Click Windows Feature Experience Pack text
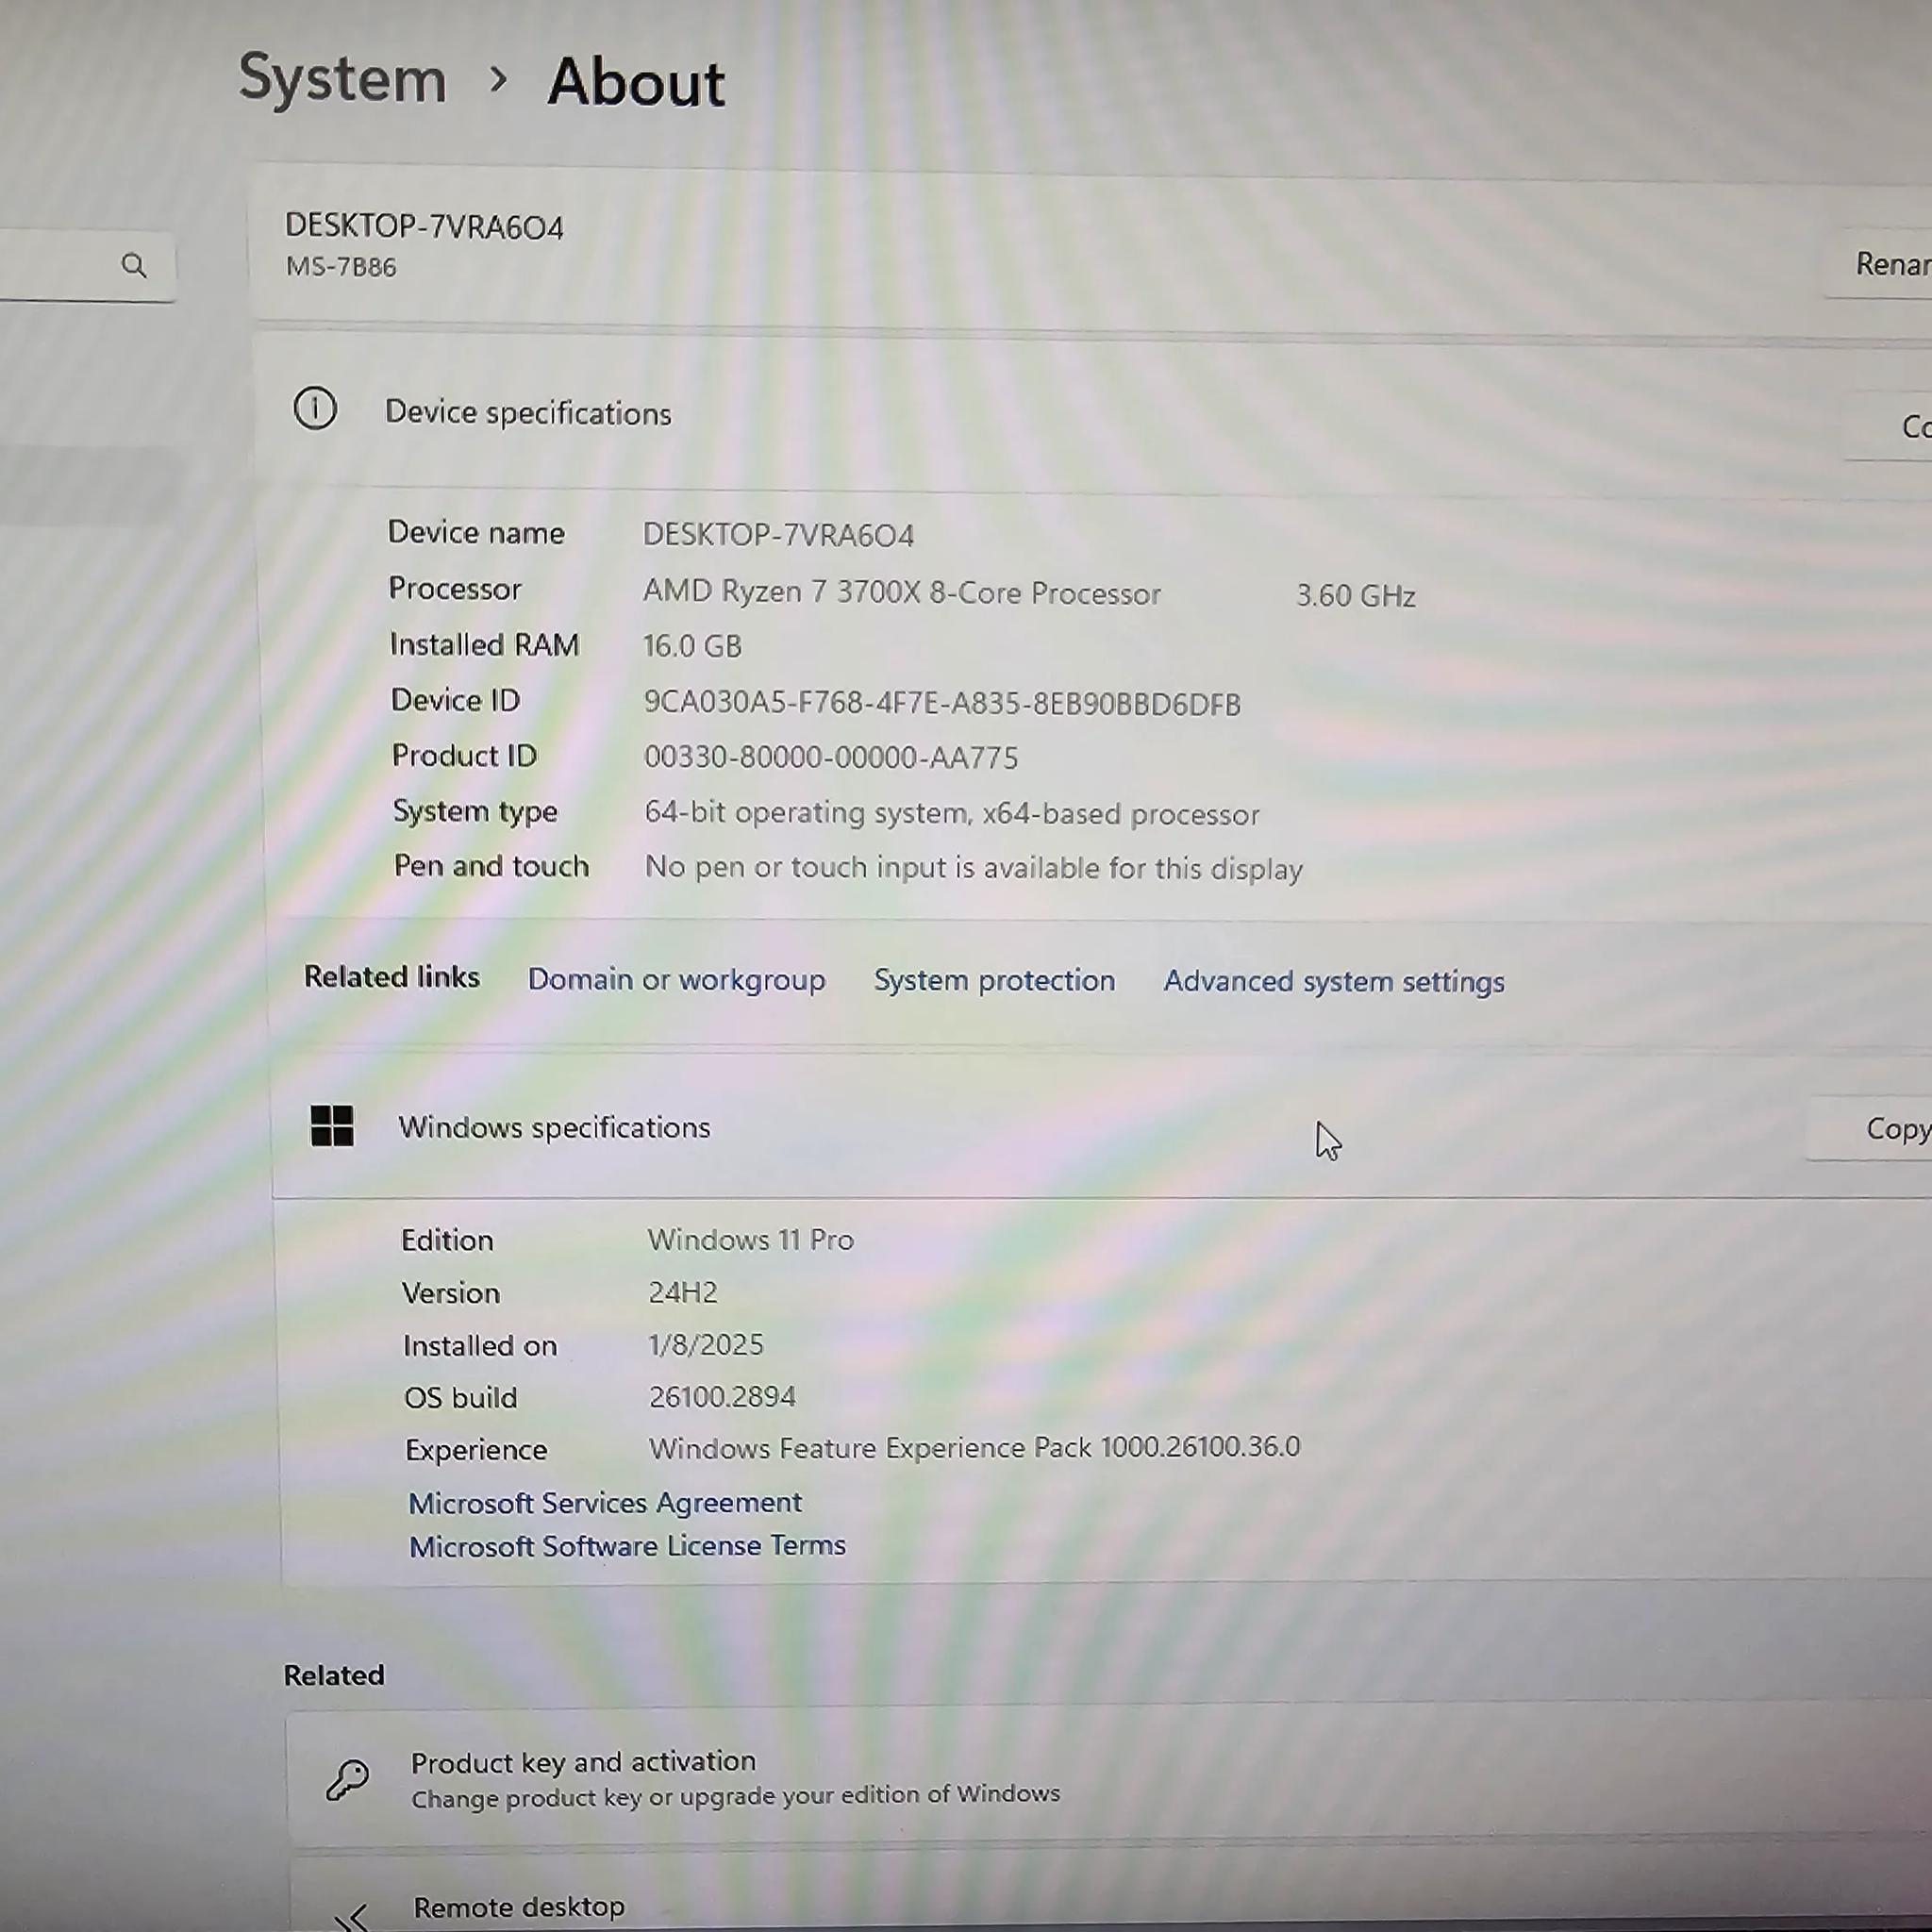 point(975,1447)
